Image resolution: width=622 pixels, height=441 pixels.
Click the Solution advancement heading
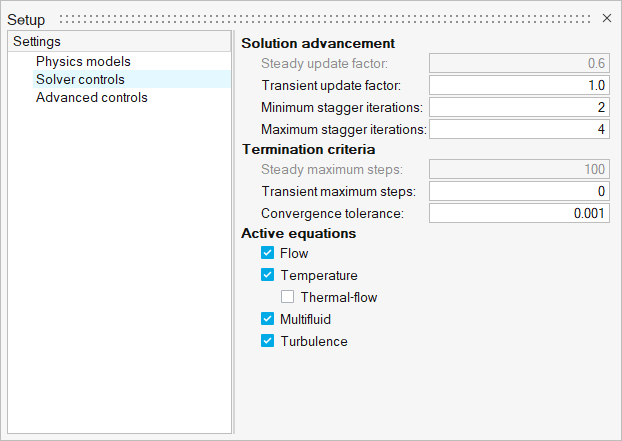point(318,43)
